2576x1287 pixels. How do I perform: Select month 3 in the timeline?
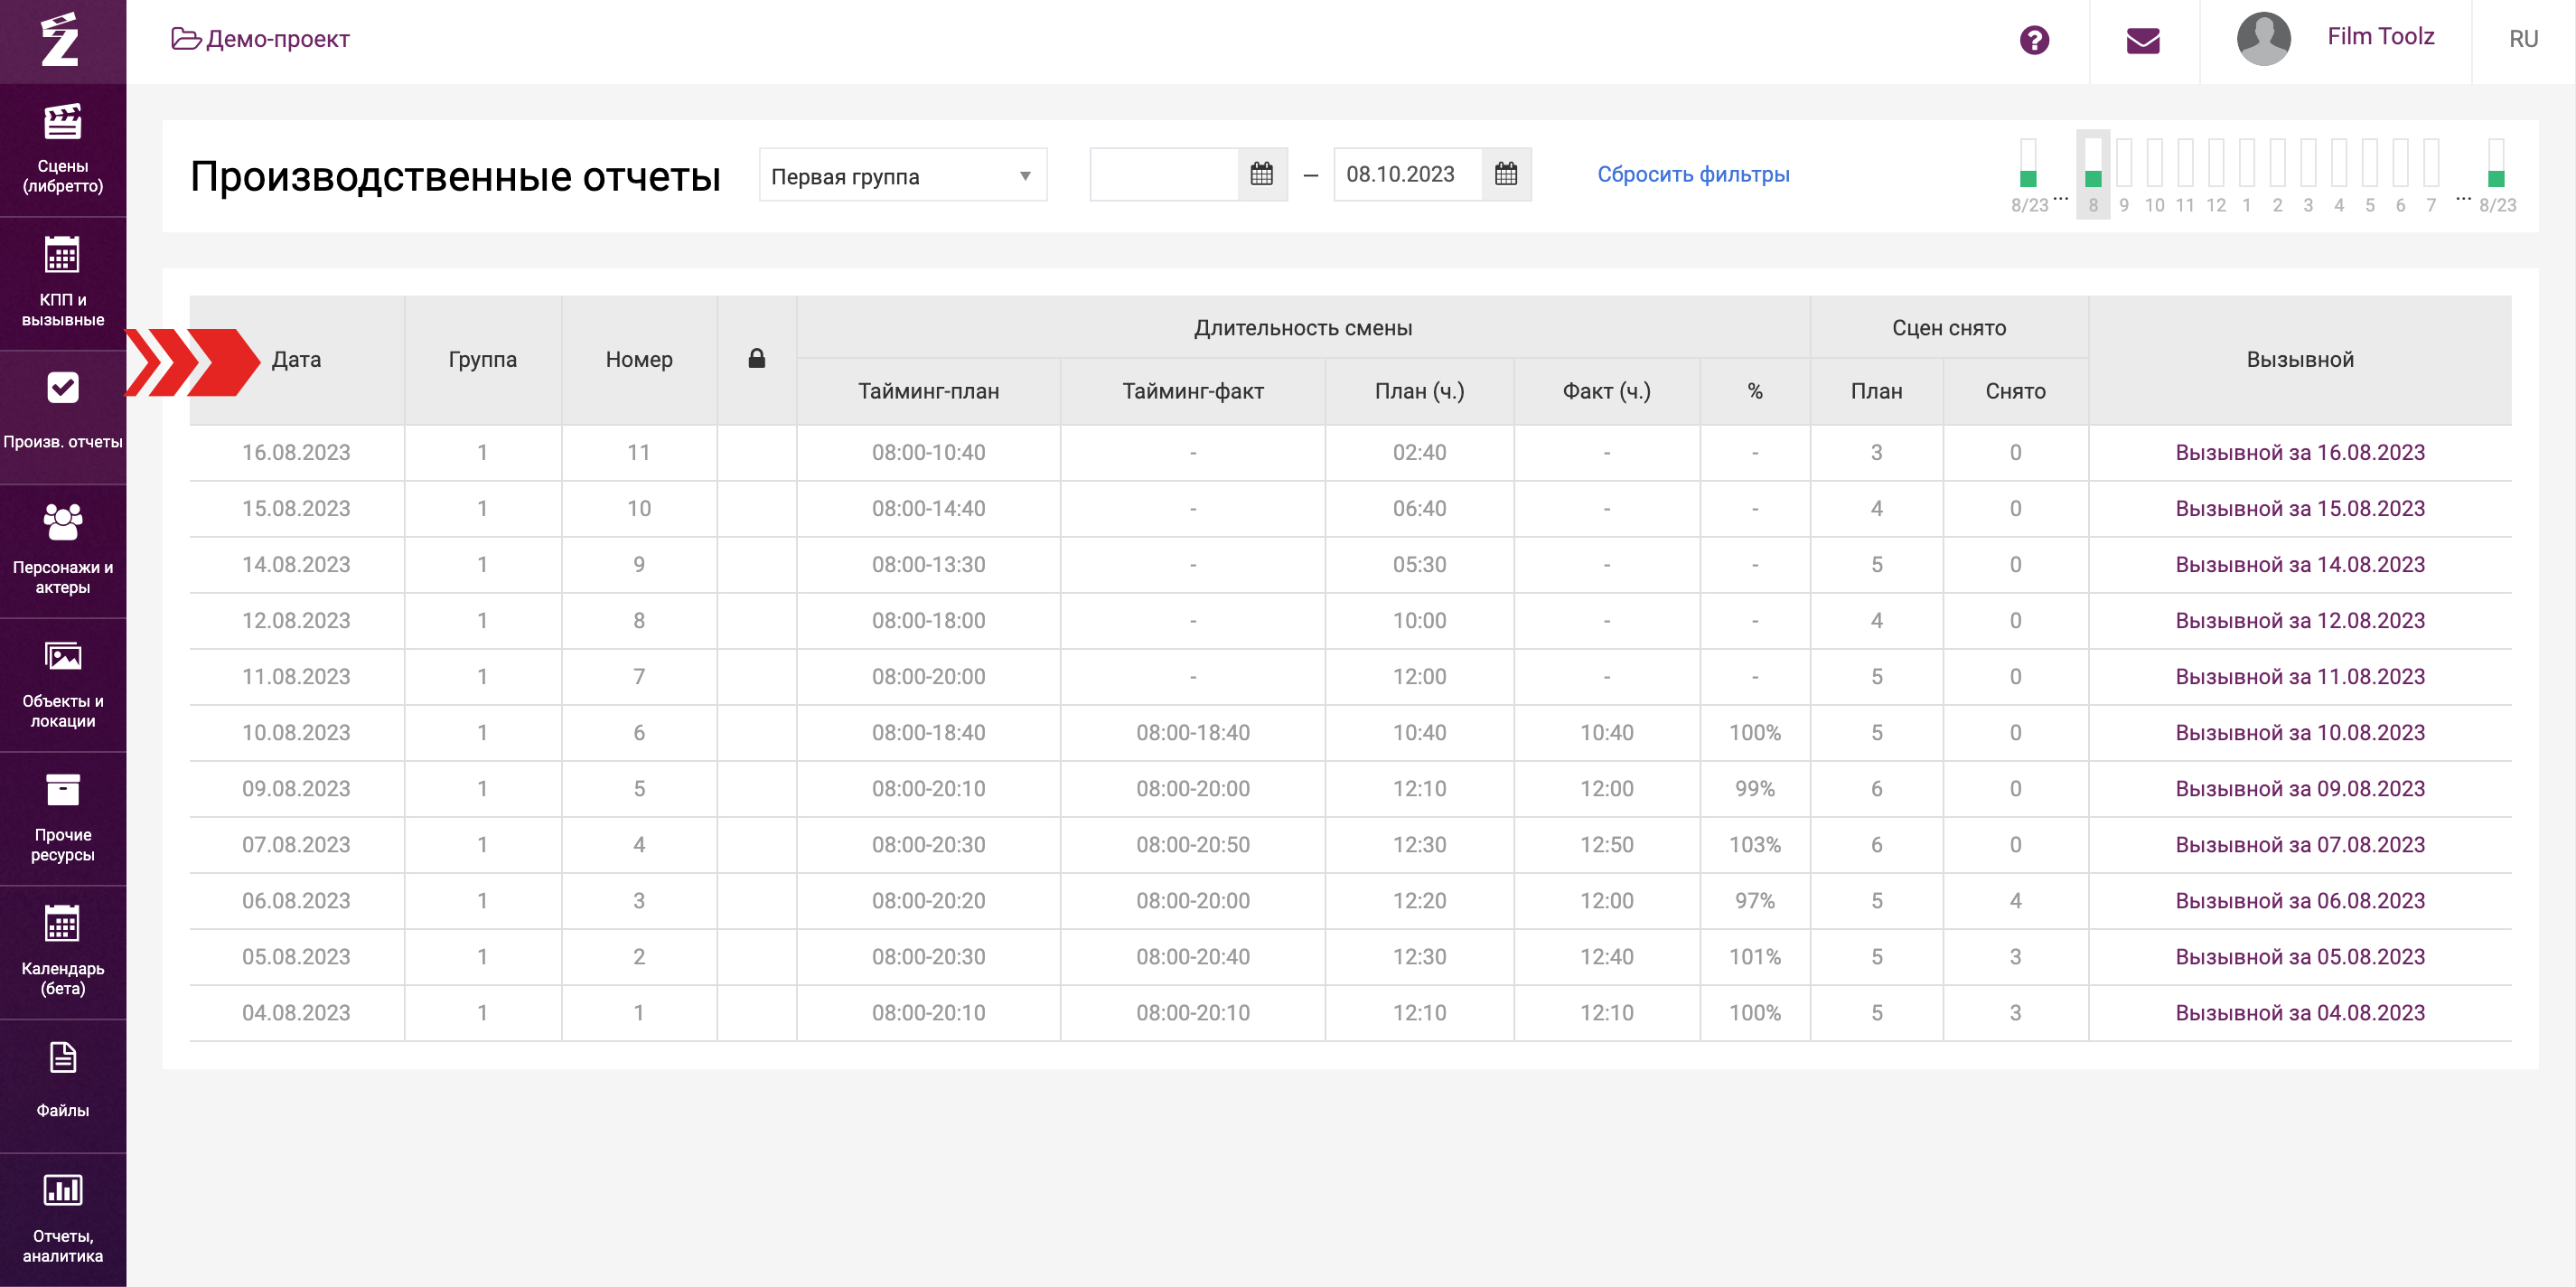2308,174
